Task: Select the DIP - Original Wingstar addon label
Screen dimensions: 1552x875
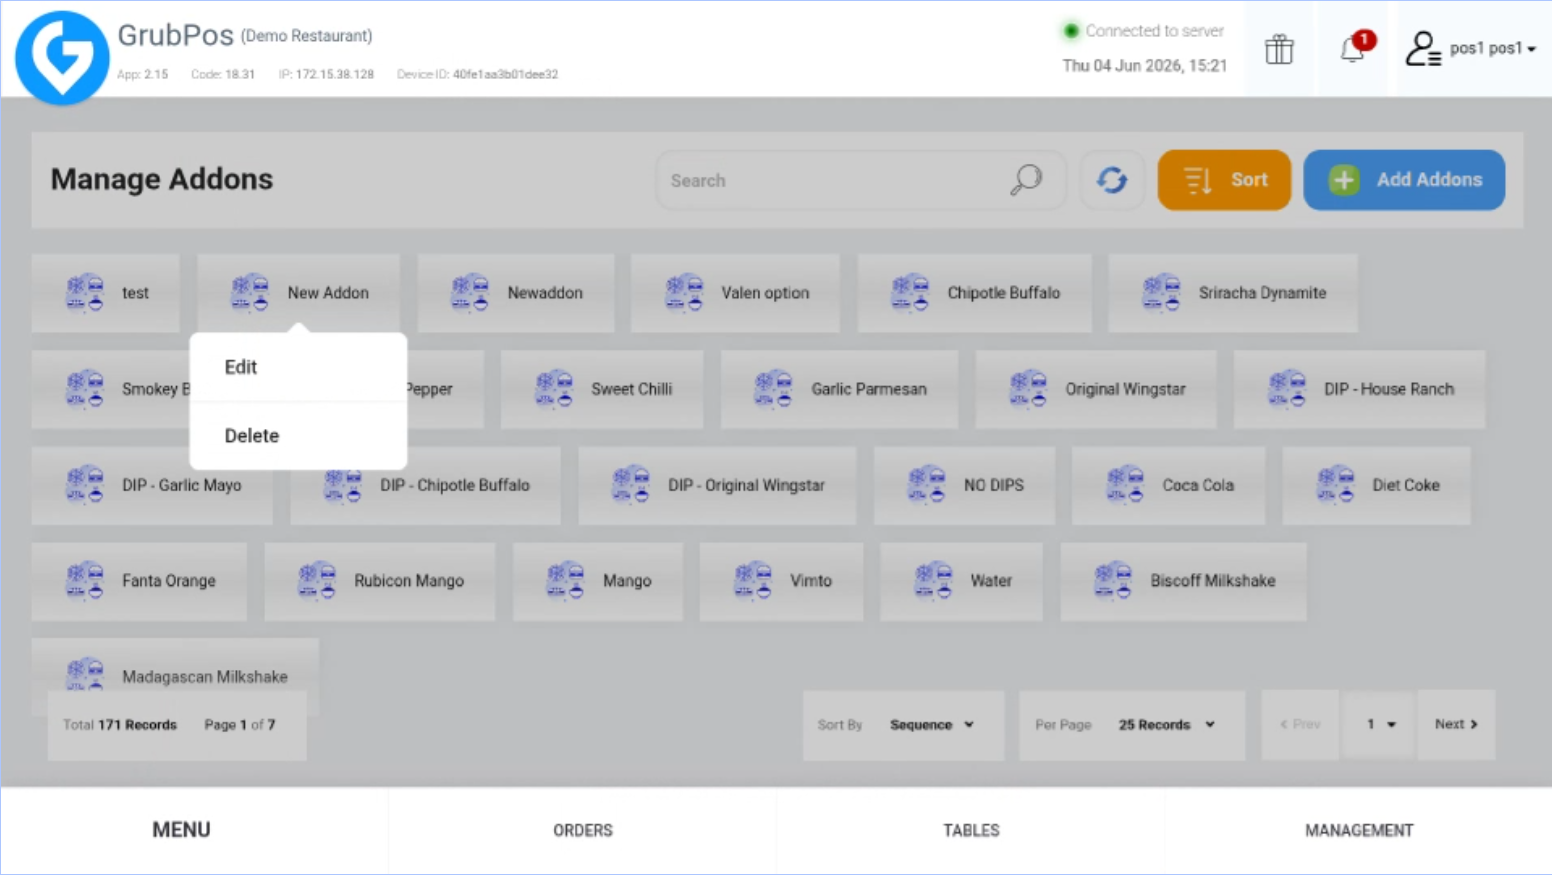Action: (x=746, y=485)
